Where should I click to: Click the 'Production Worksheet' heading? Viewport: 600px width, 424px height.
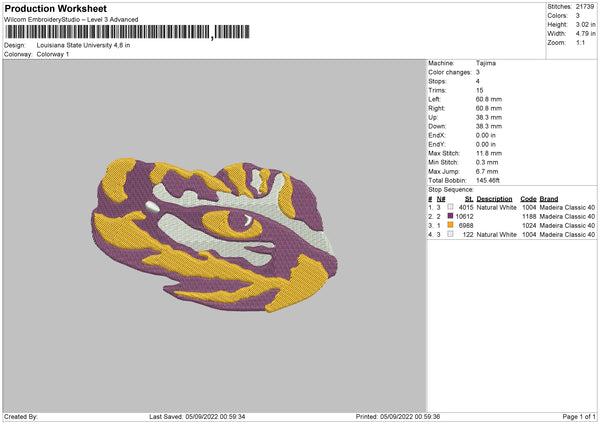55,8
